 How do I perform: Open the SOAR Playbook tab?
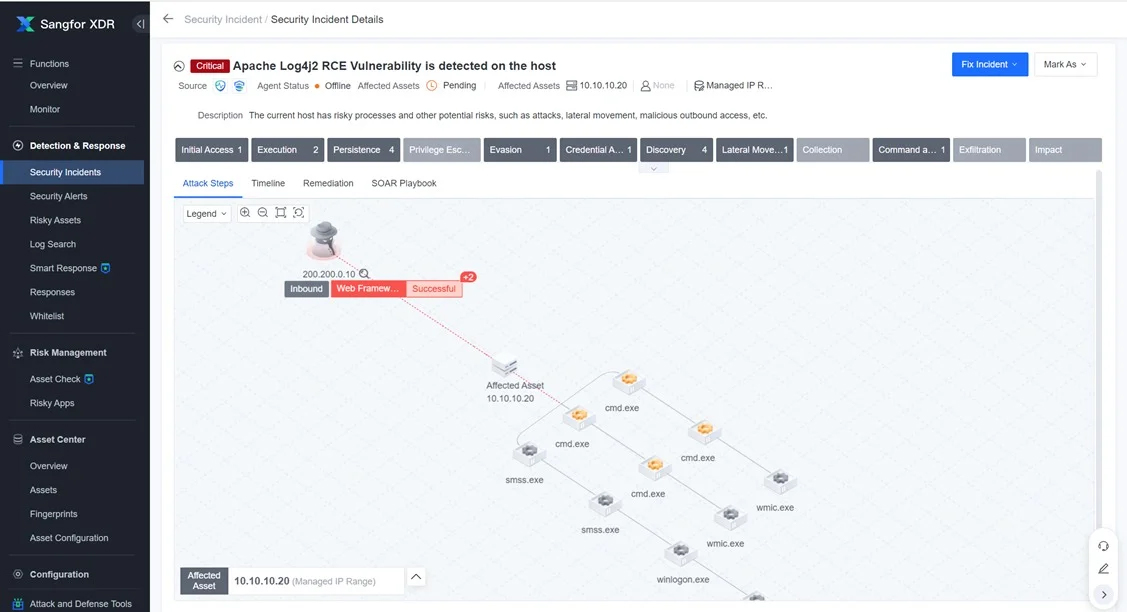pyautogui.click(x=404, y=184)
